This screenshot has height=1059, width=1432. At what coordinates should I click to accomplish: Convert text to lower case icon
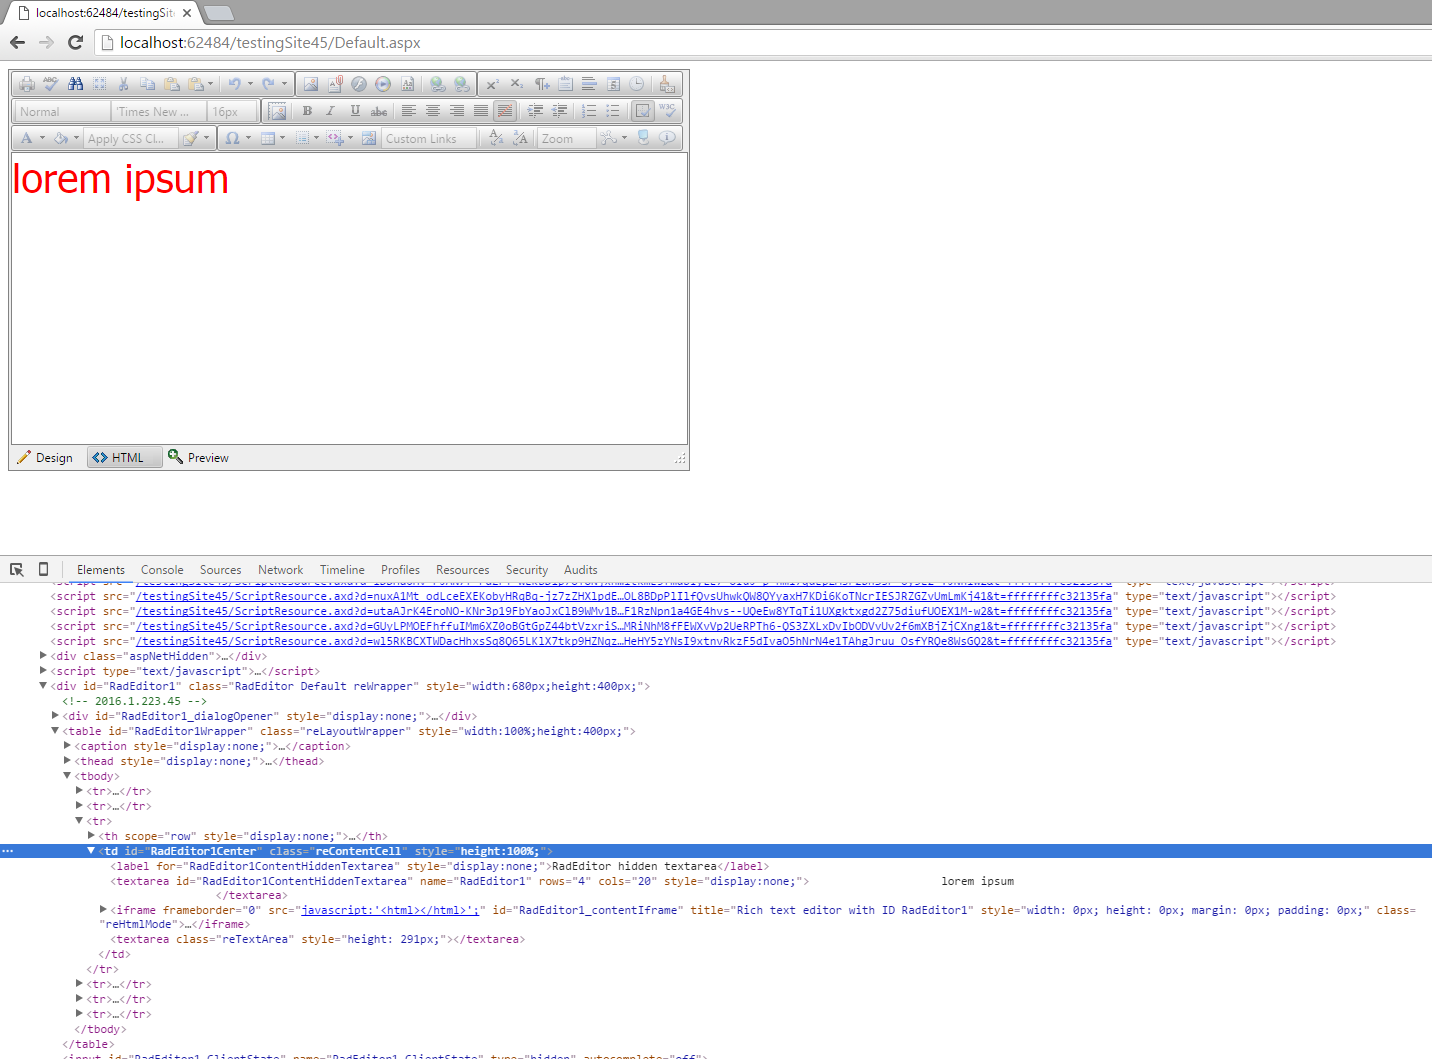(x=496, y=138)
